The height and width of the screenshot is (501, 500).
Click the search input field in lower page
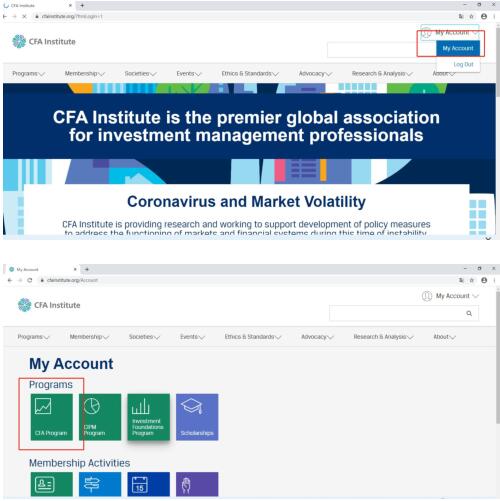397,313
